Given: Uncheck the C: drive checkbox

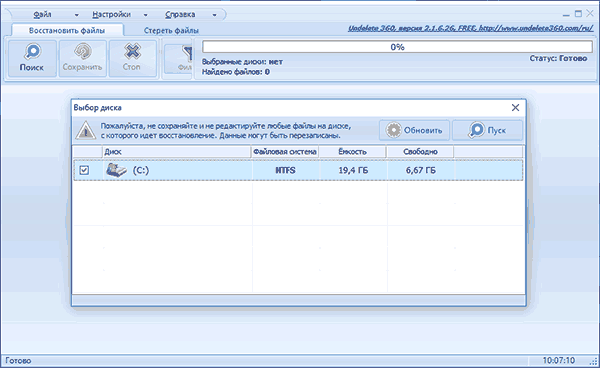Looking at the screenshot, I should pos(84,170).
